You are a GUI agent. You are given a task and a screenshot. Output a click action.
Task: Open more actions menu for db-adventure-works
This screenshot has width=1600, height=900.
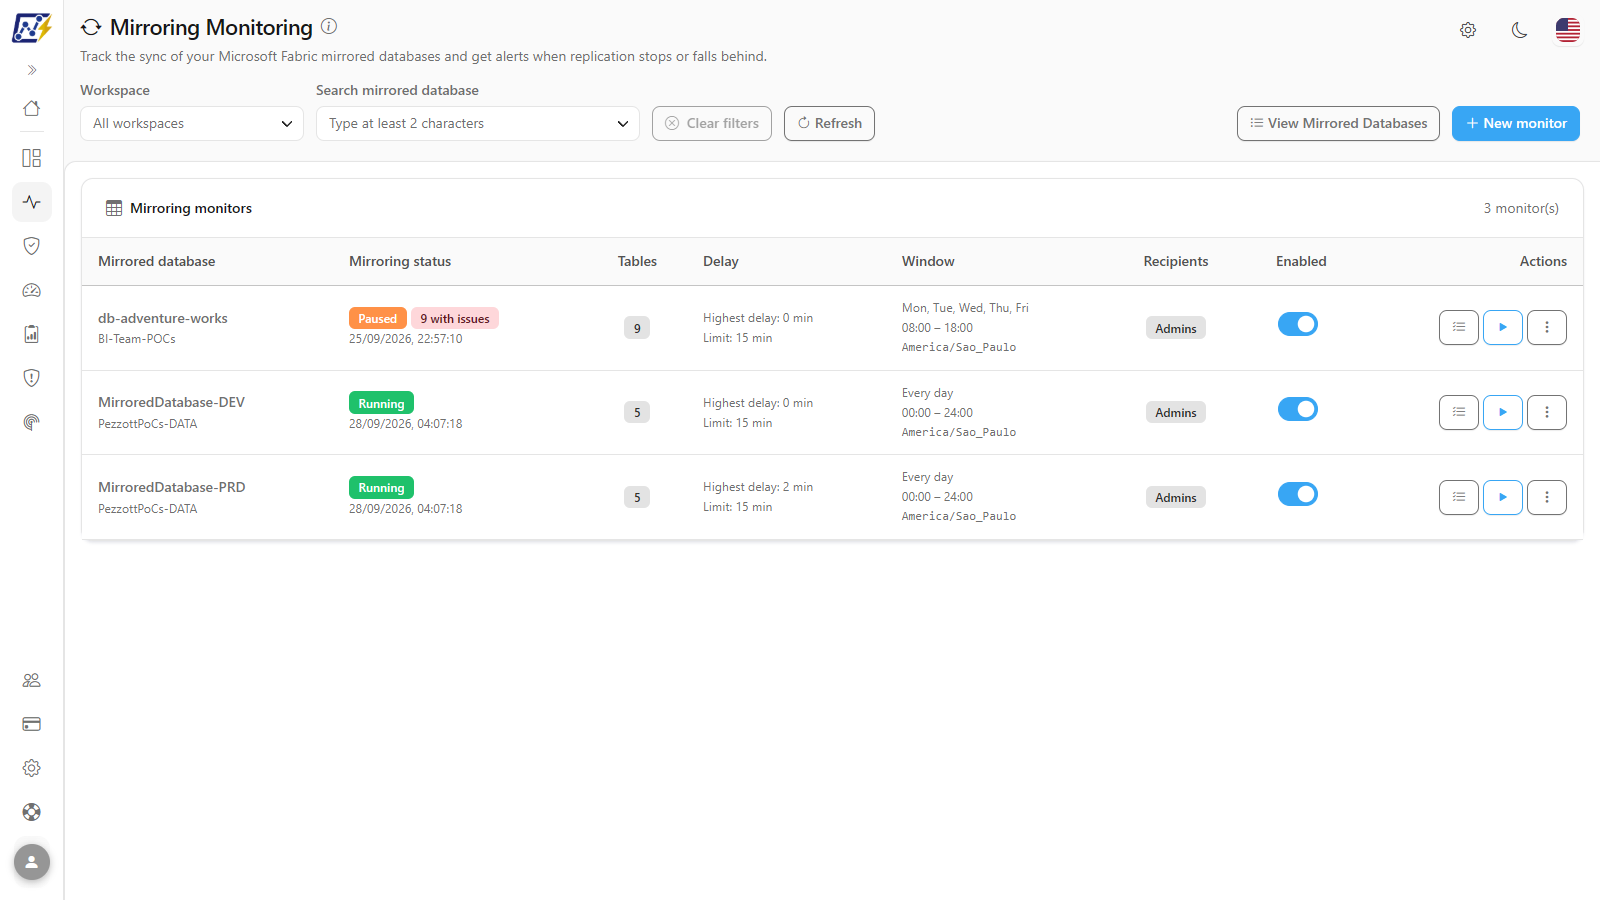tap(1547, 327)
